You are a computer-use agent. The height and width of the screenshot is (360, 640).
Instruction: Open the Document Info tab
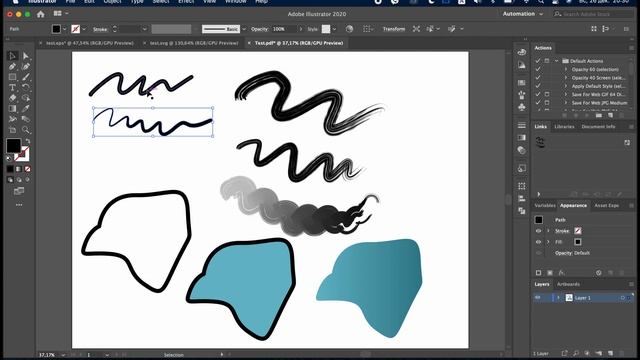pos(598,127)
